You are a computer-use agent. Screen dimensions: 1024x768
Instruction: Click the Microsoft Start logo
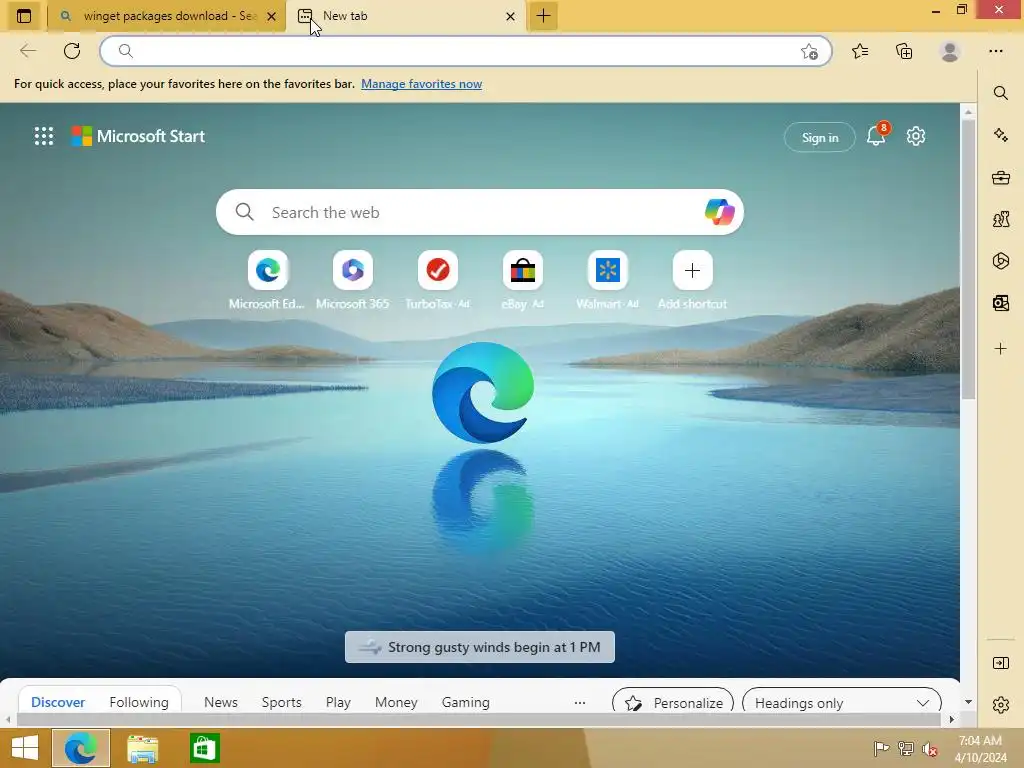click(138, 136)
